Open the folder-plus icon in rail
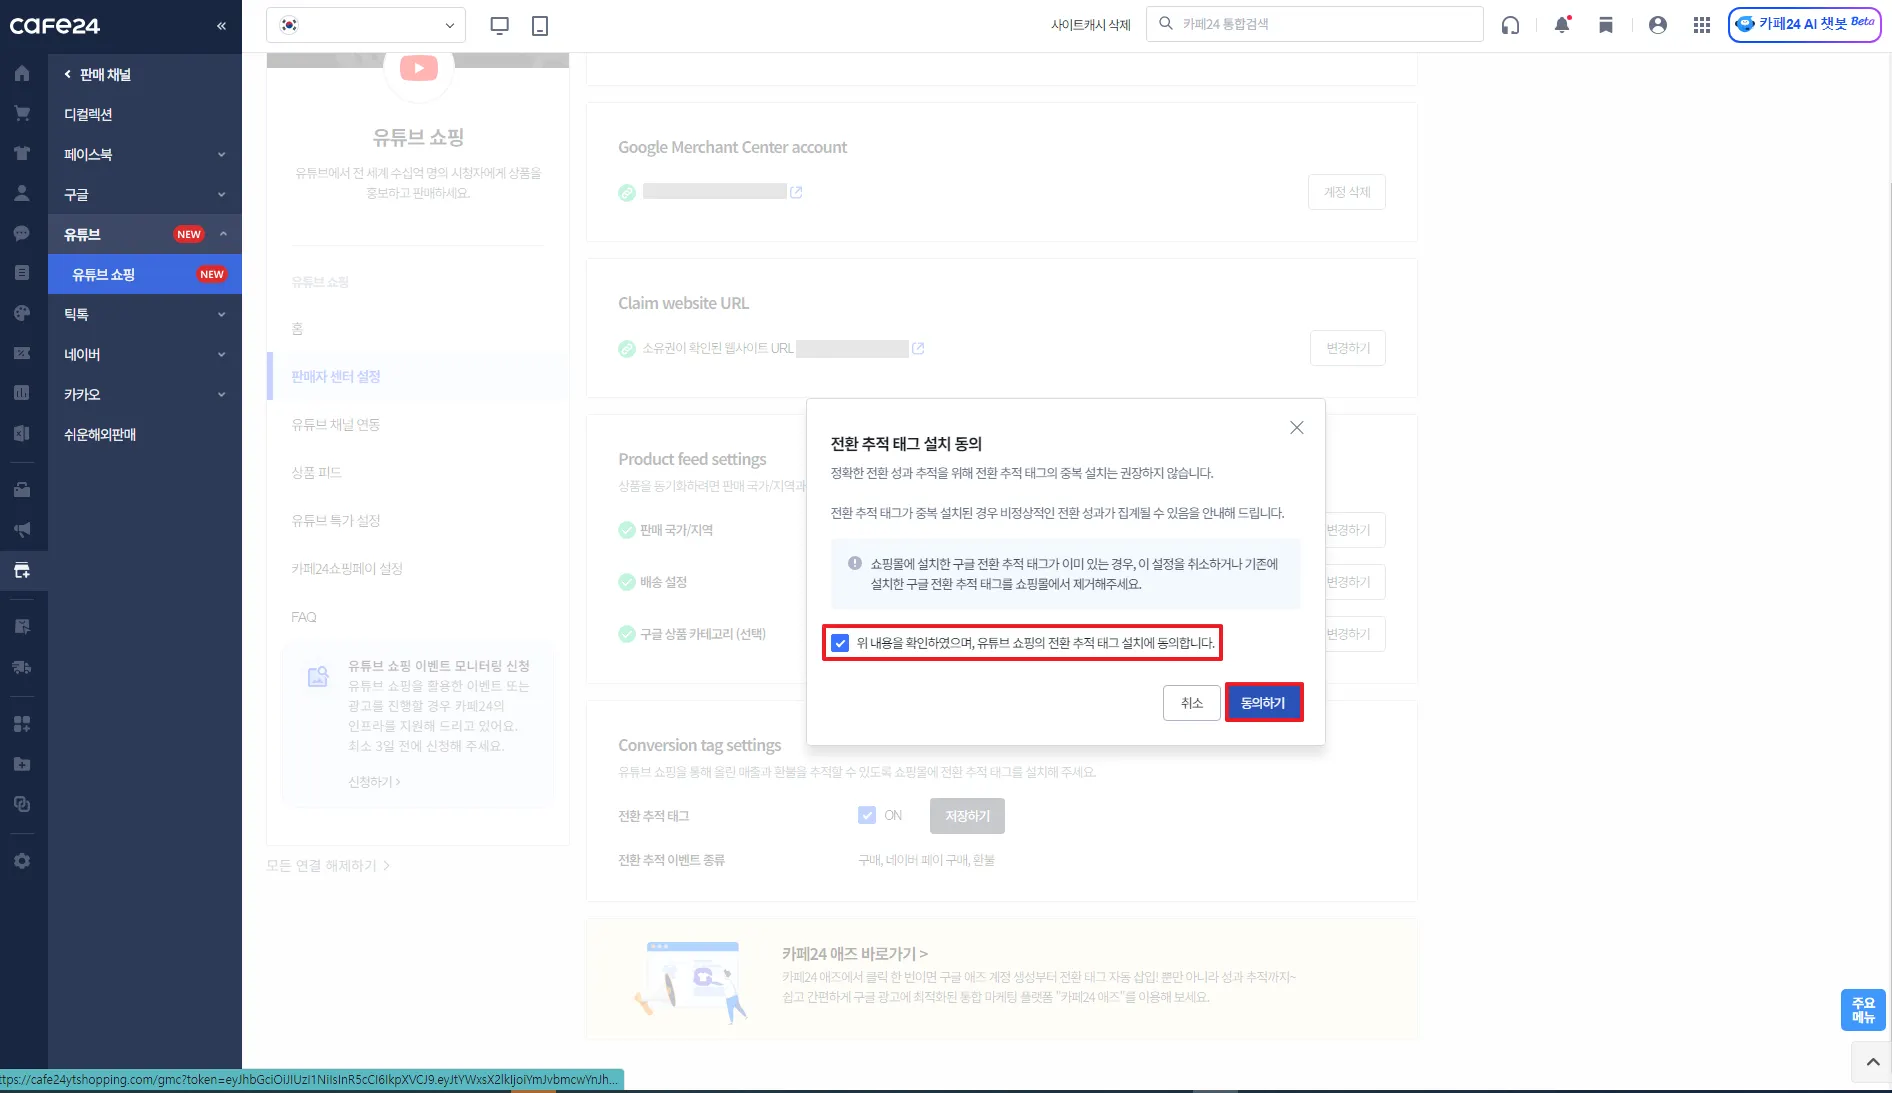1892x1093 pixels. 22,764
